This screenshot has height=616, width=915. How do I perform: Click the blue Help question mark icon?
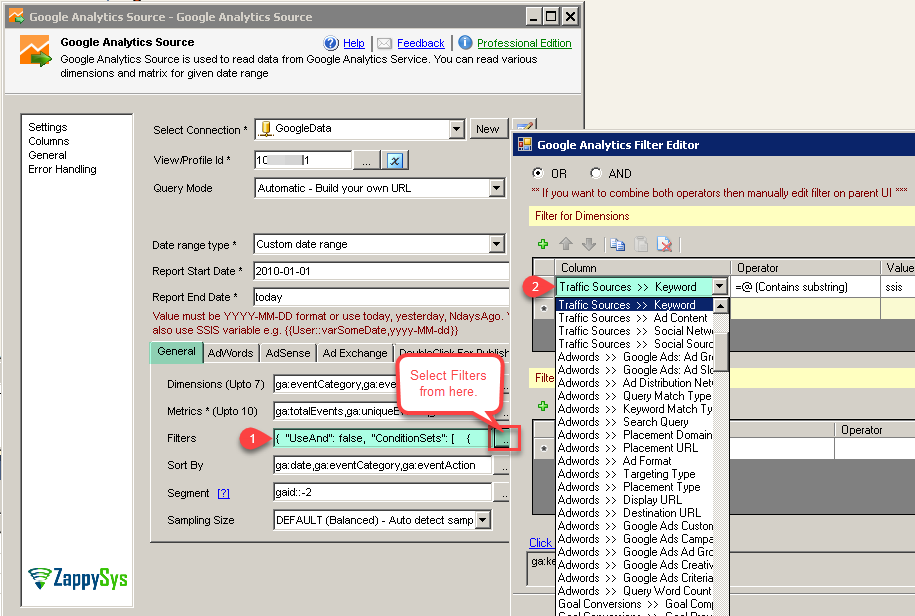[331, 43]
